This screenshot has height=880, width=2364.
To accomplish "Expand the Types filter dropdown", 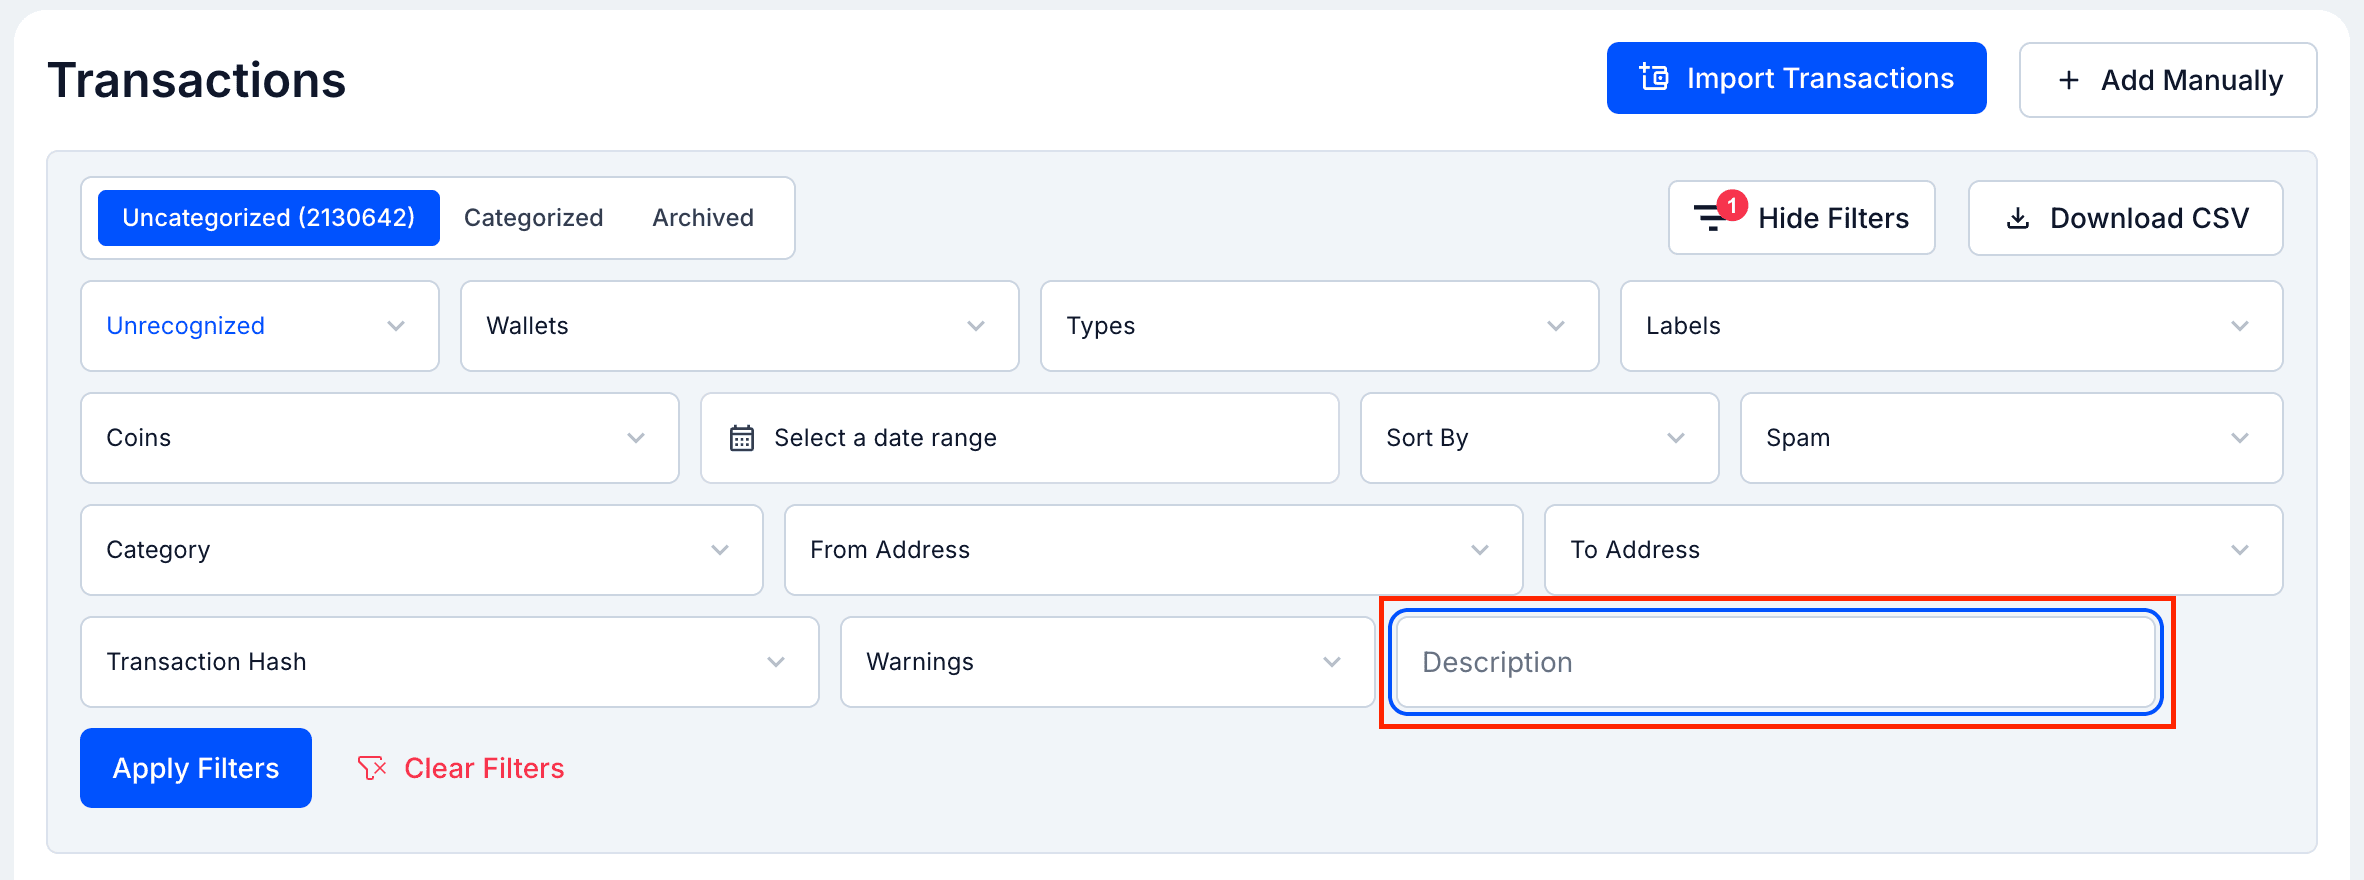I will 1319,326.
